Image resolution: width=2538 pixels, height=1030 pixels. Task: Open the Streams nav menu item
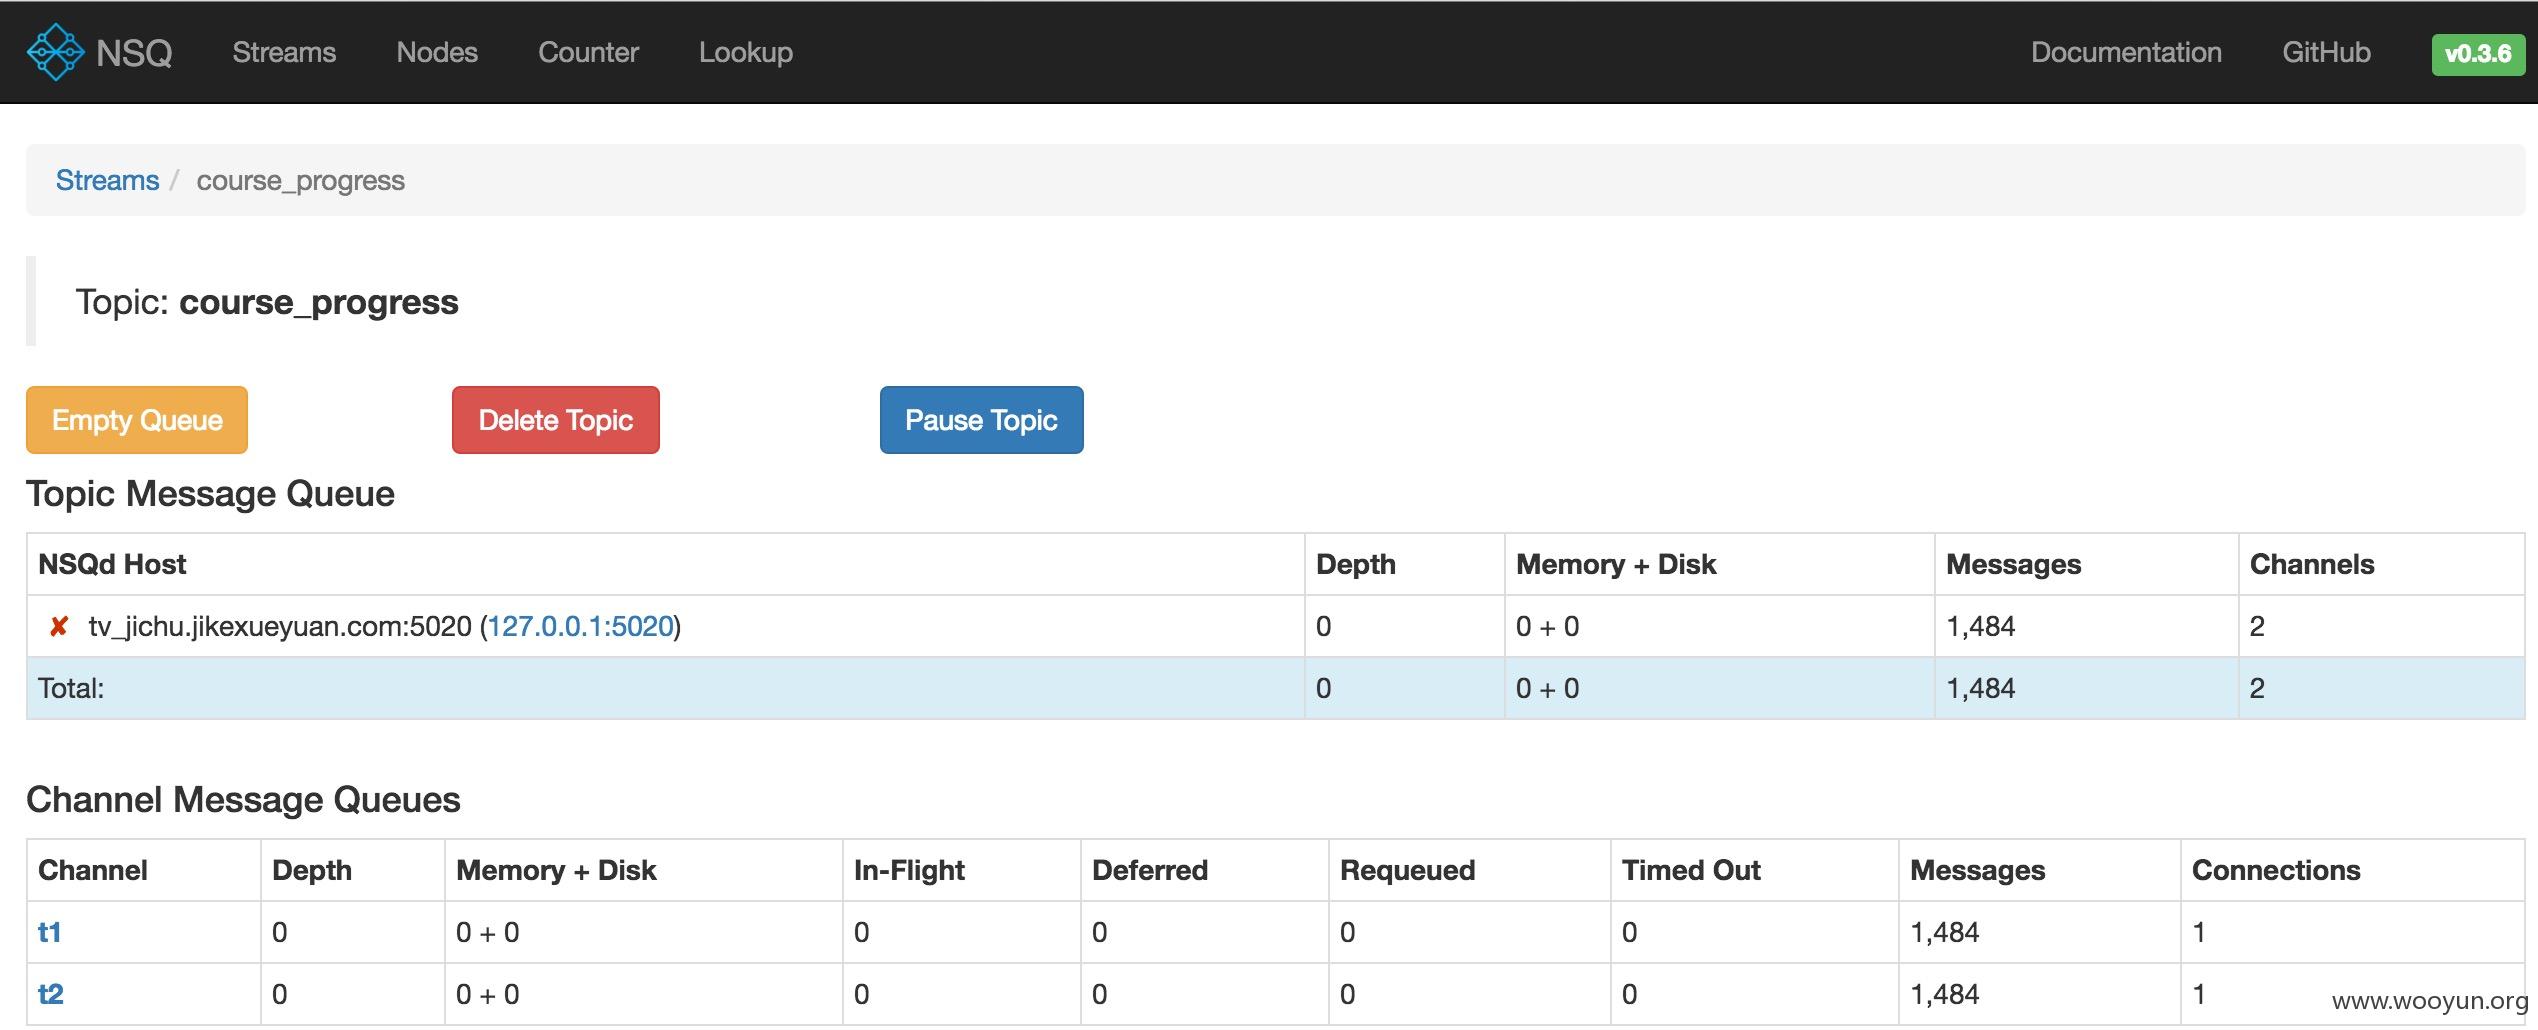click(x=284, y=52)
